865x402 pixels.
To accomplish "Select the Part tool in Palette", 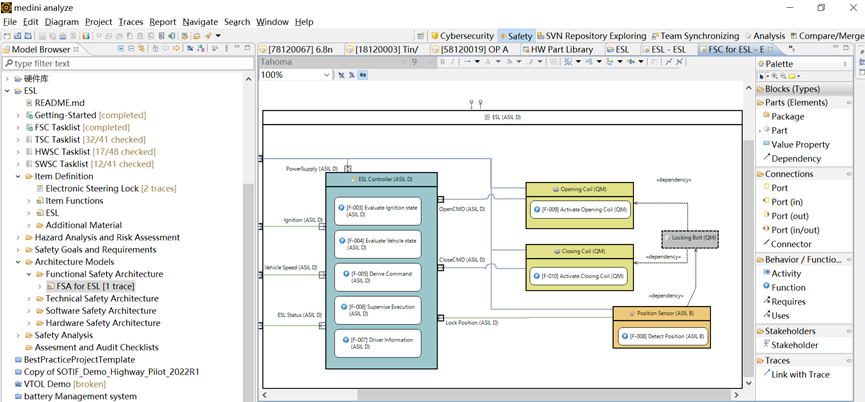I will point(775,131).
